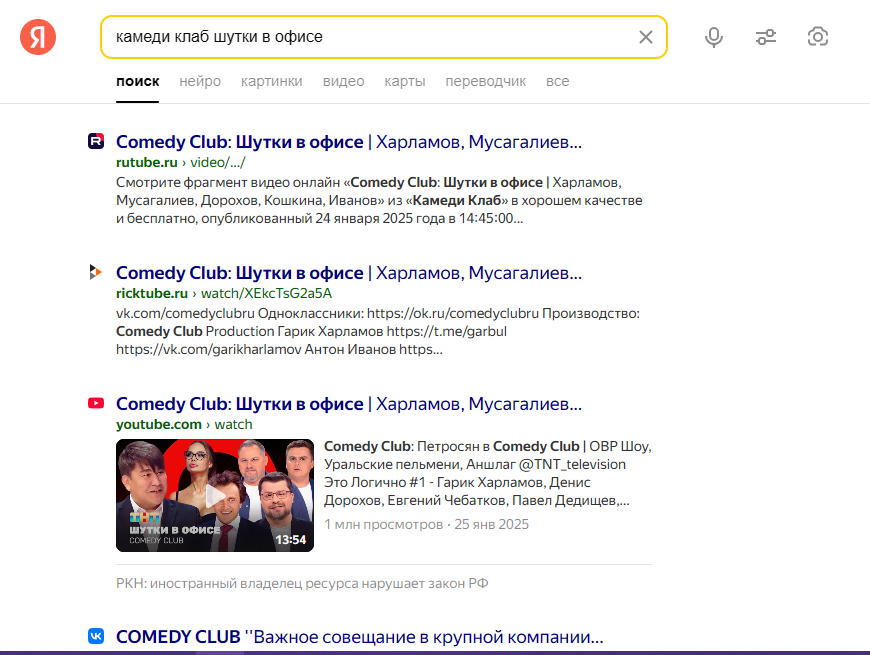Viewport: 870px width, 655px height.
Task: Play the Шутки в офисе video thumbnail
Action: pyautogui.click(x=215, y=495)
